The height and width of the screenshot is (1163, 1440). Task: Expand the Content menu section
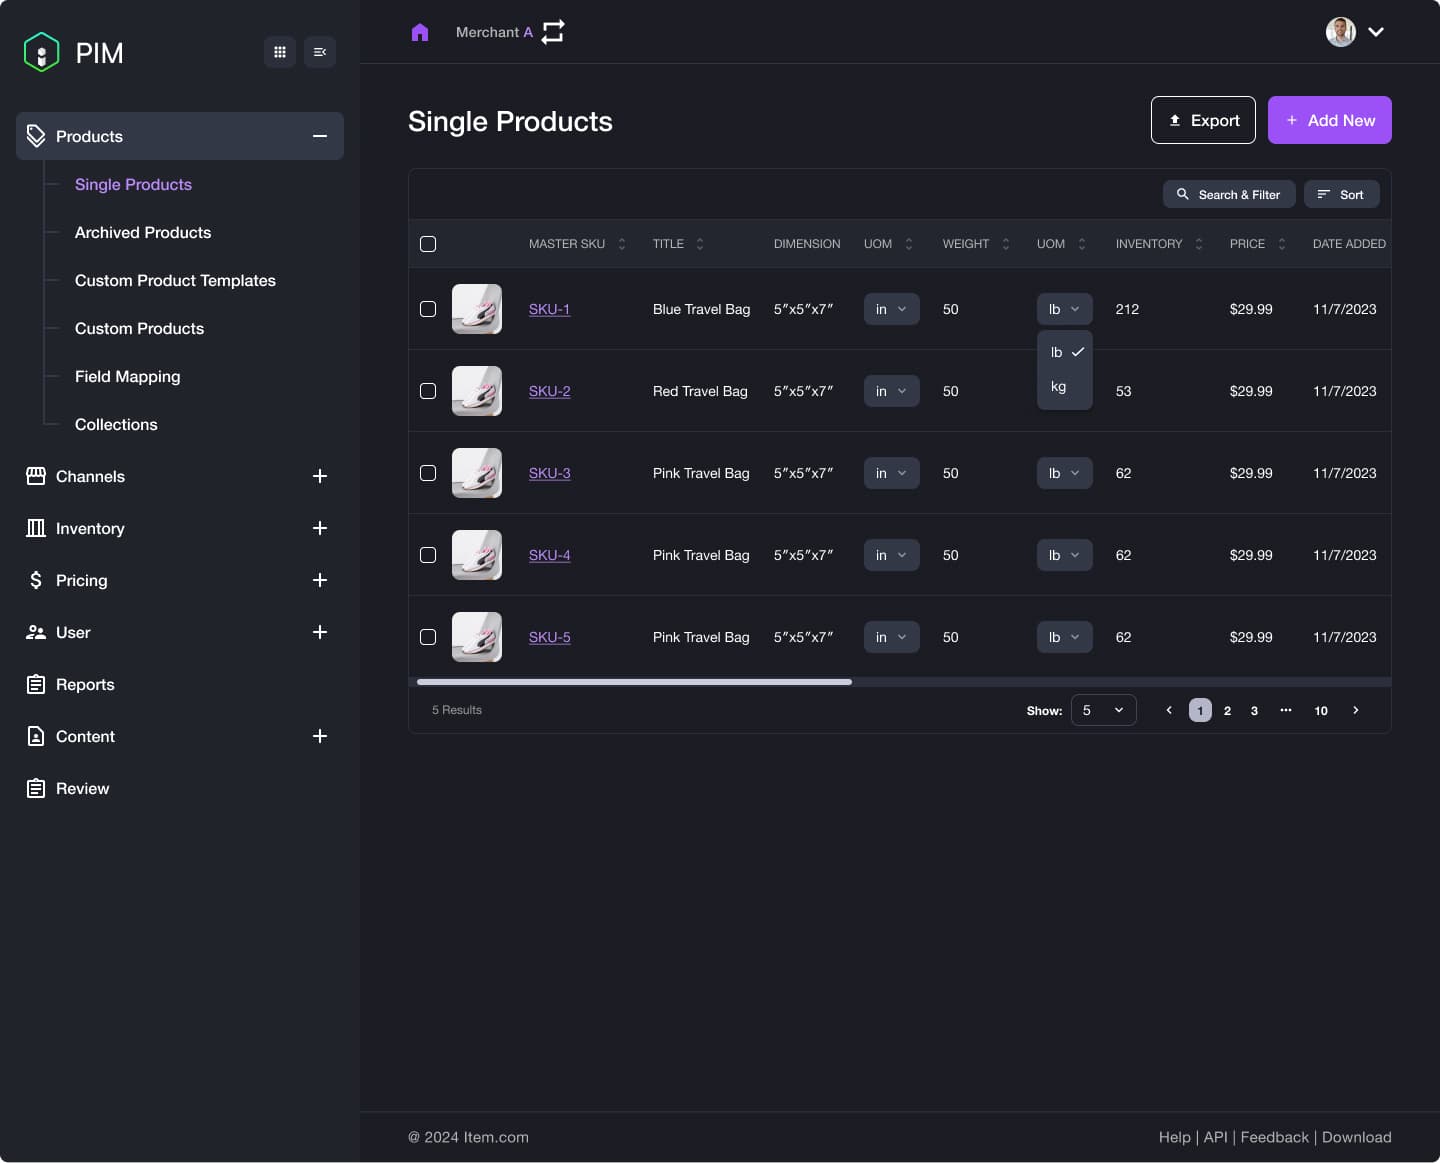coord(320,736)
